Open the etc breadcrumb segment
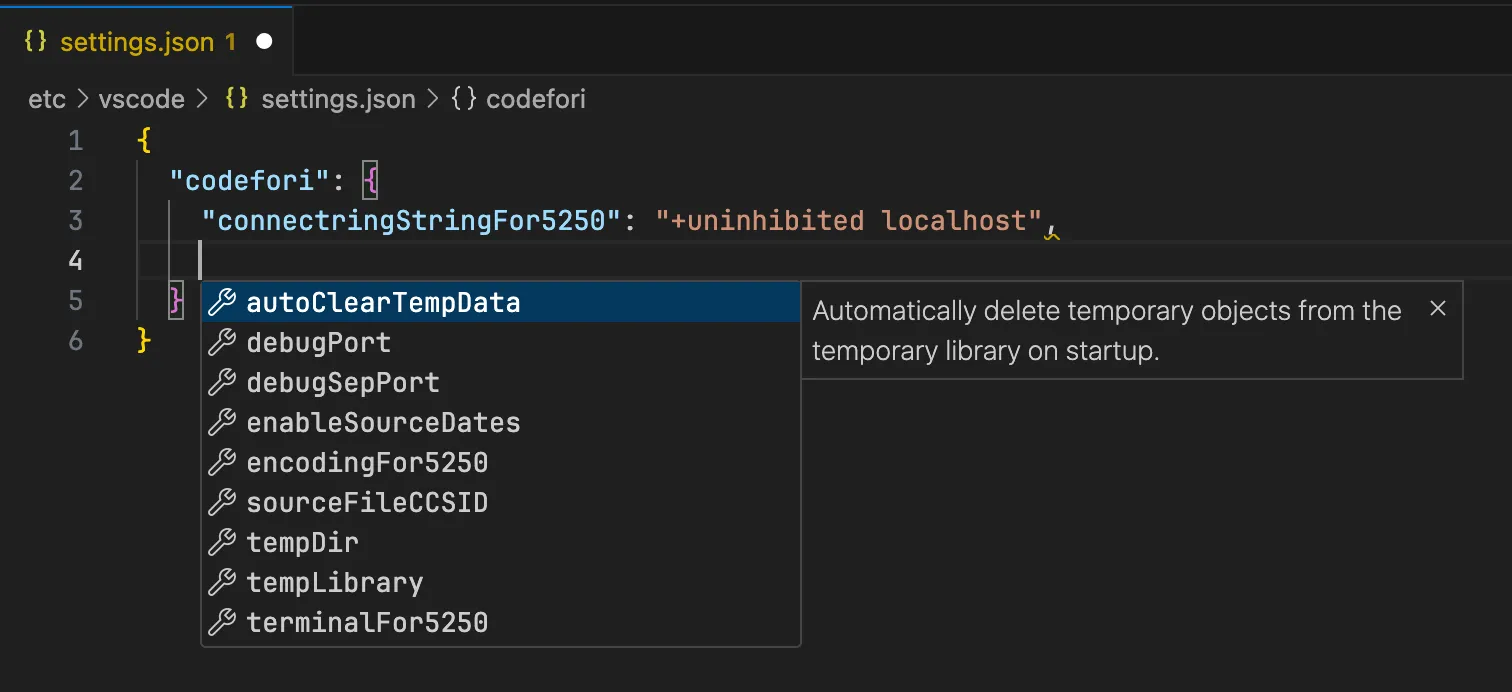 (47, 99)
